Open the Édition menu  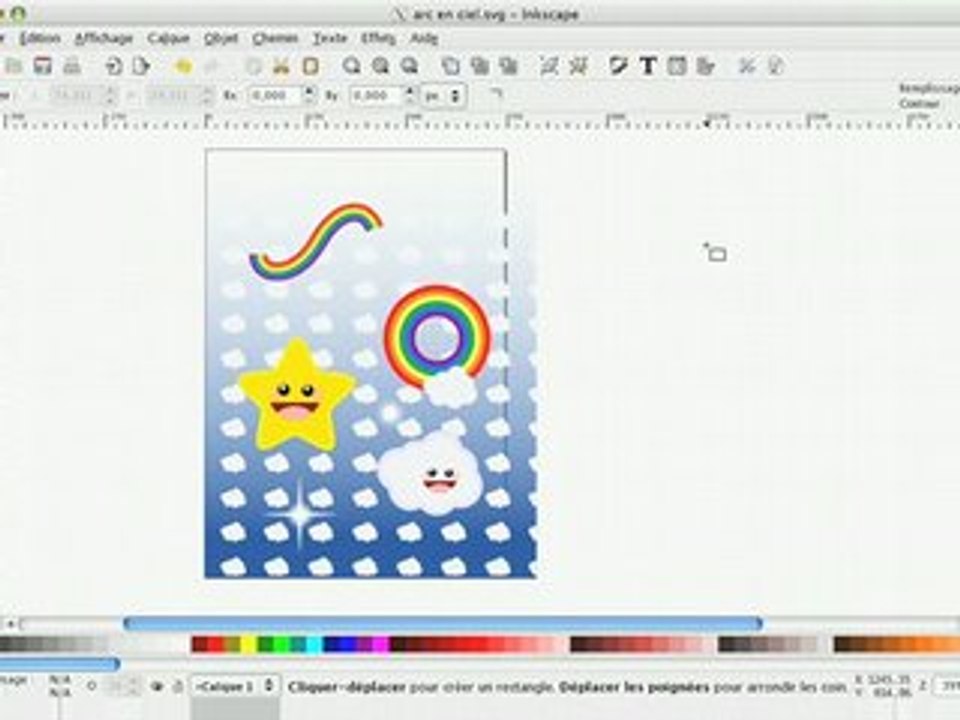(x=40, y=38)
